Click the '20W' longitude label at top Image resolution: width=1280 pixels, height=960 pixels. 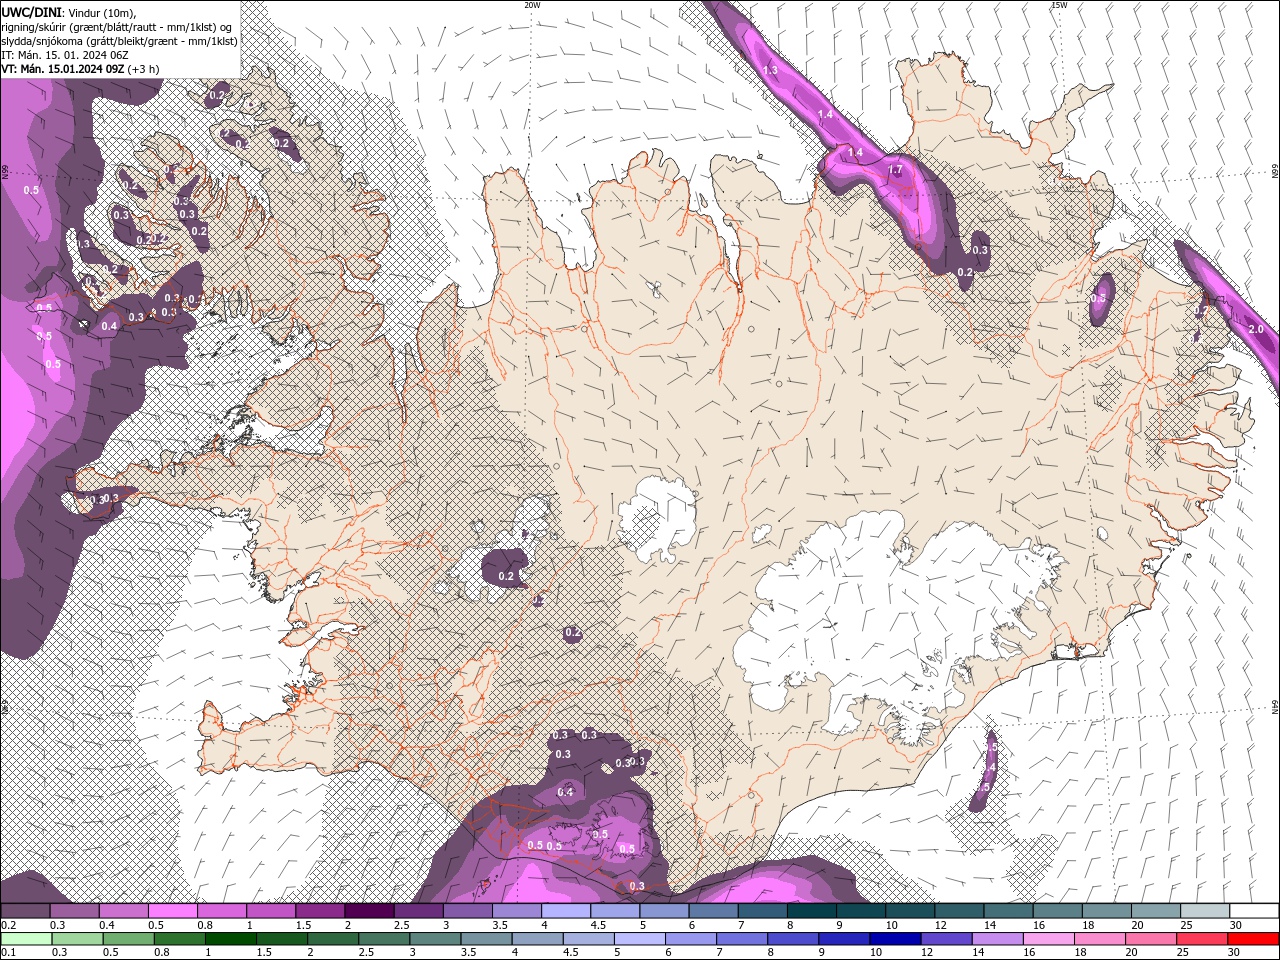pyautogui.click(x=532, y=5)
